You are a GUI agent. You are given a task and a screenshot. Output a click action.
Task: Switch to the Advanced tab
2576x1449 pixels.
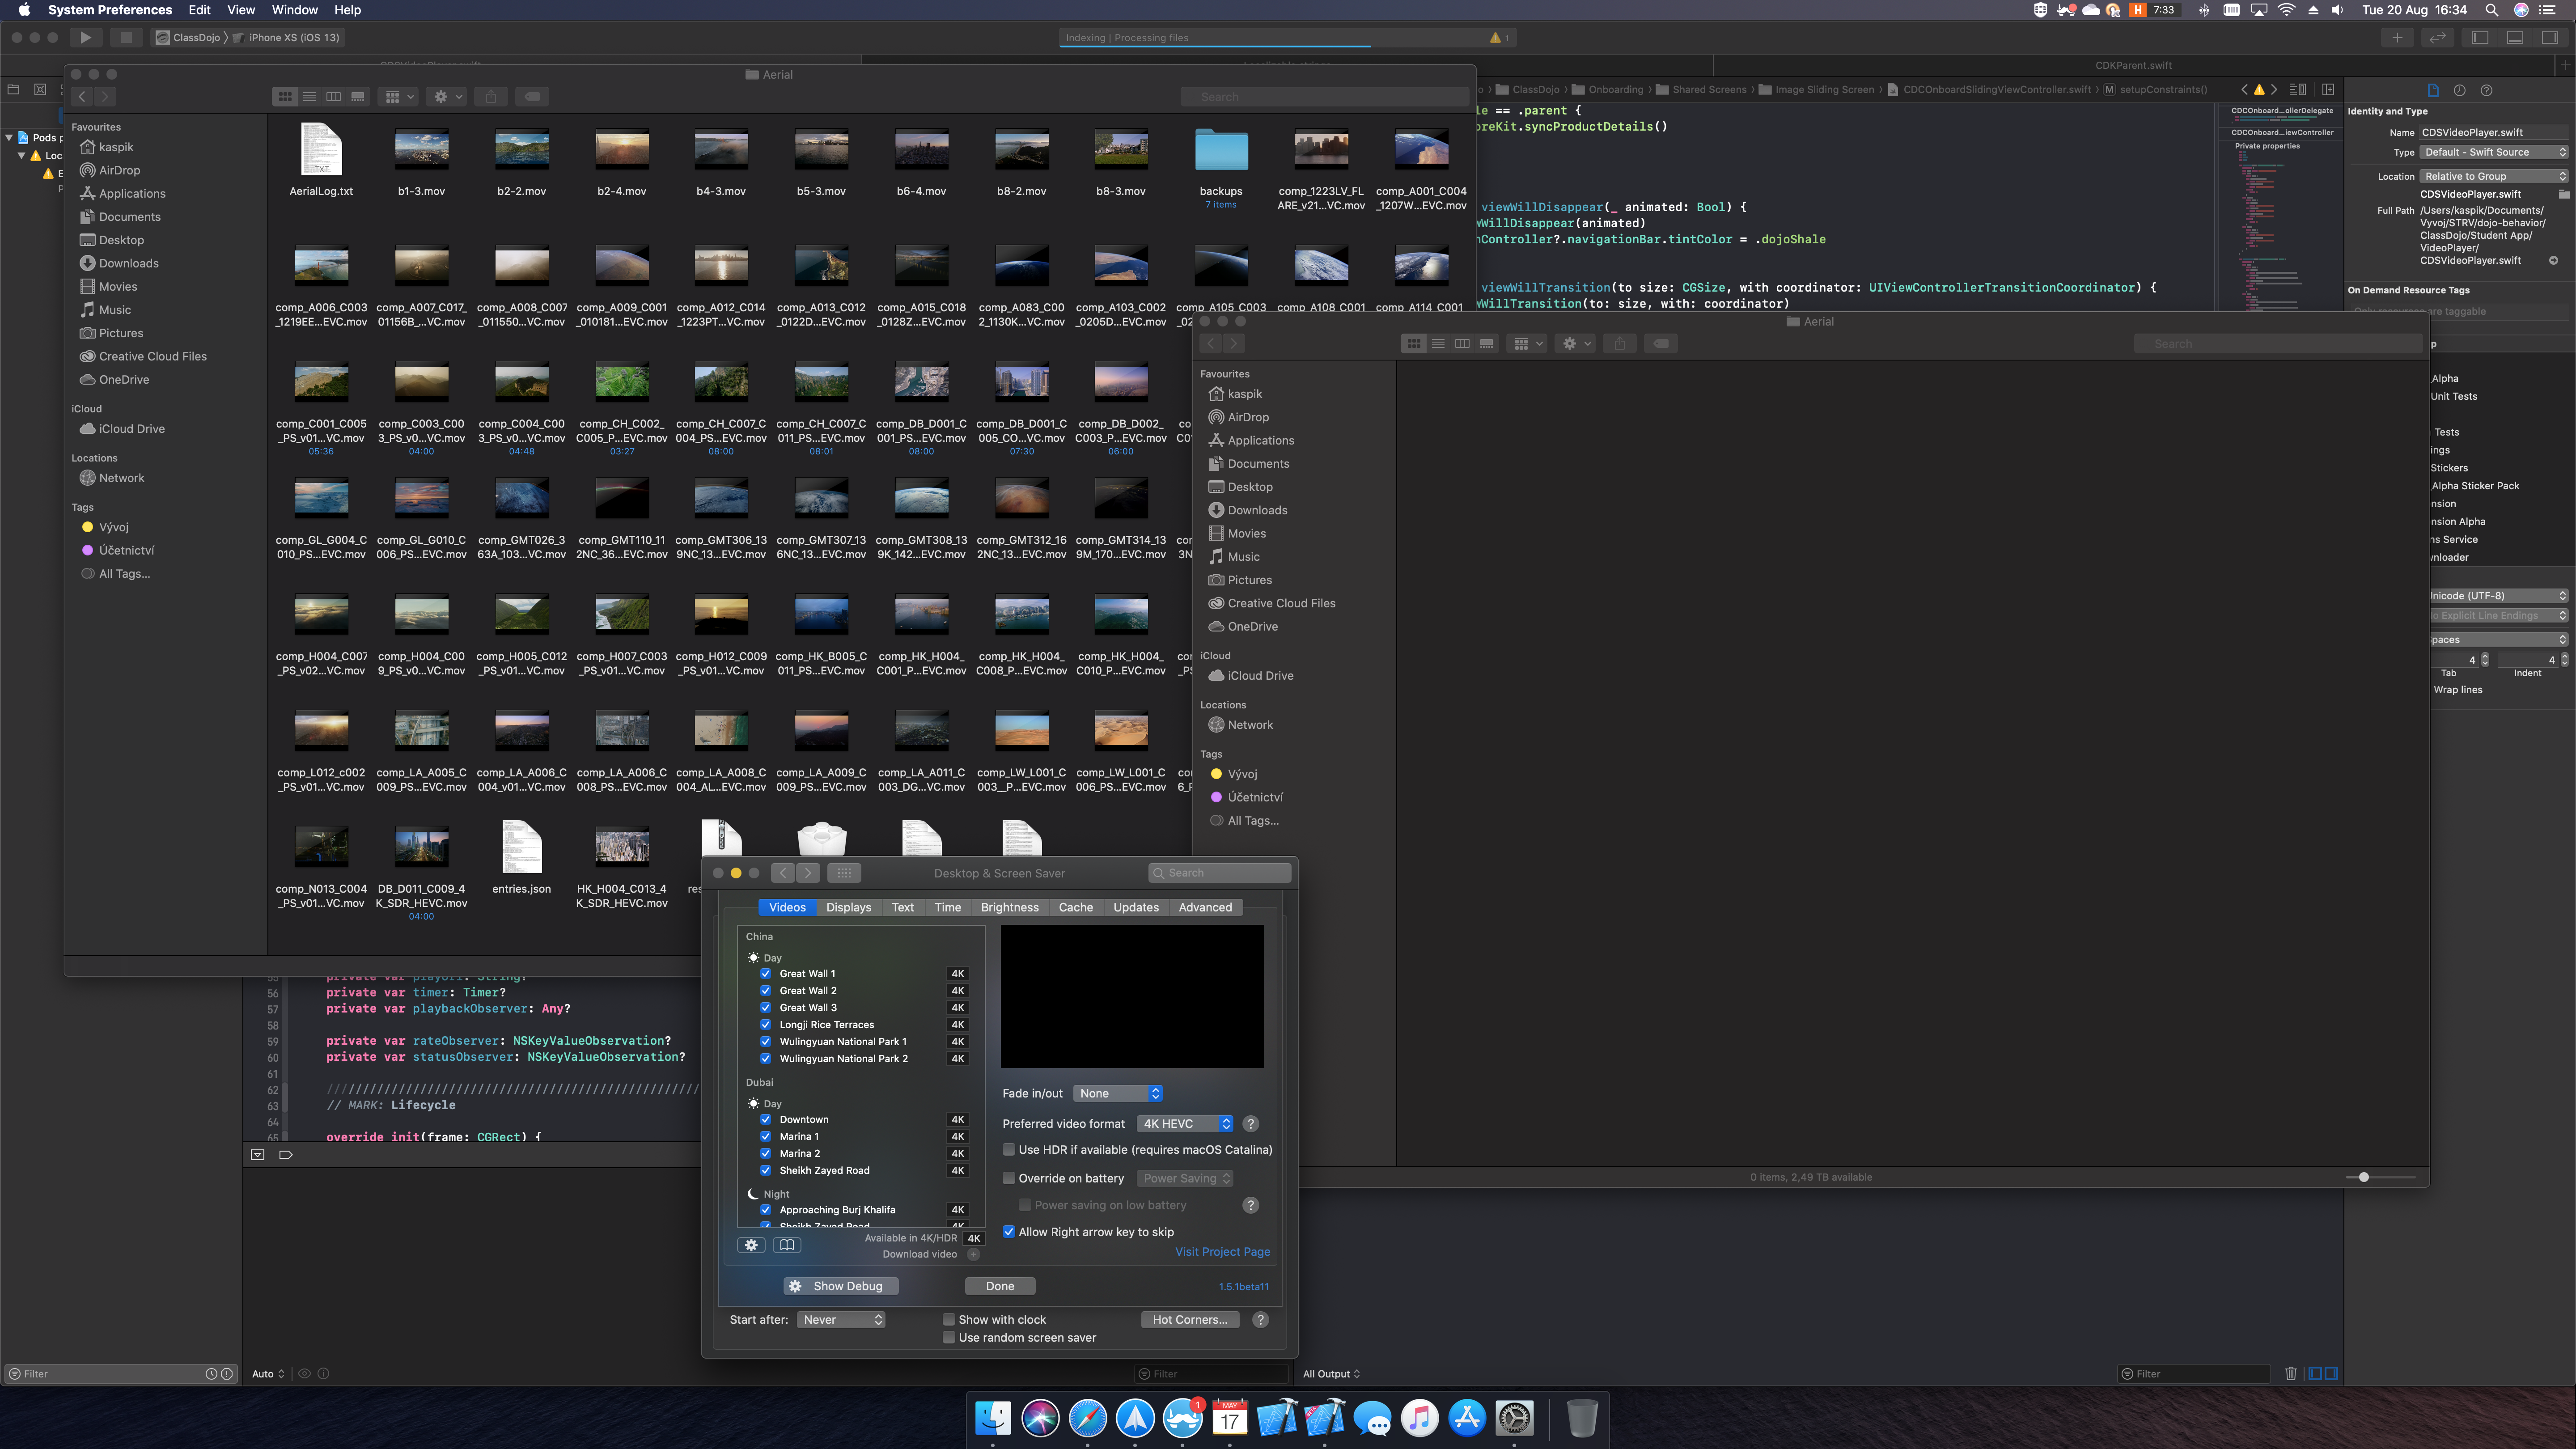[1205, 908]
